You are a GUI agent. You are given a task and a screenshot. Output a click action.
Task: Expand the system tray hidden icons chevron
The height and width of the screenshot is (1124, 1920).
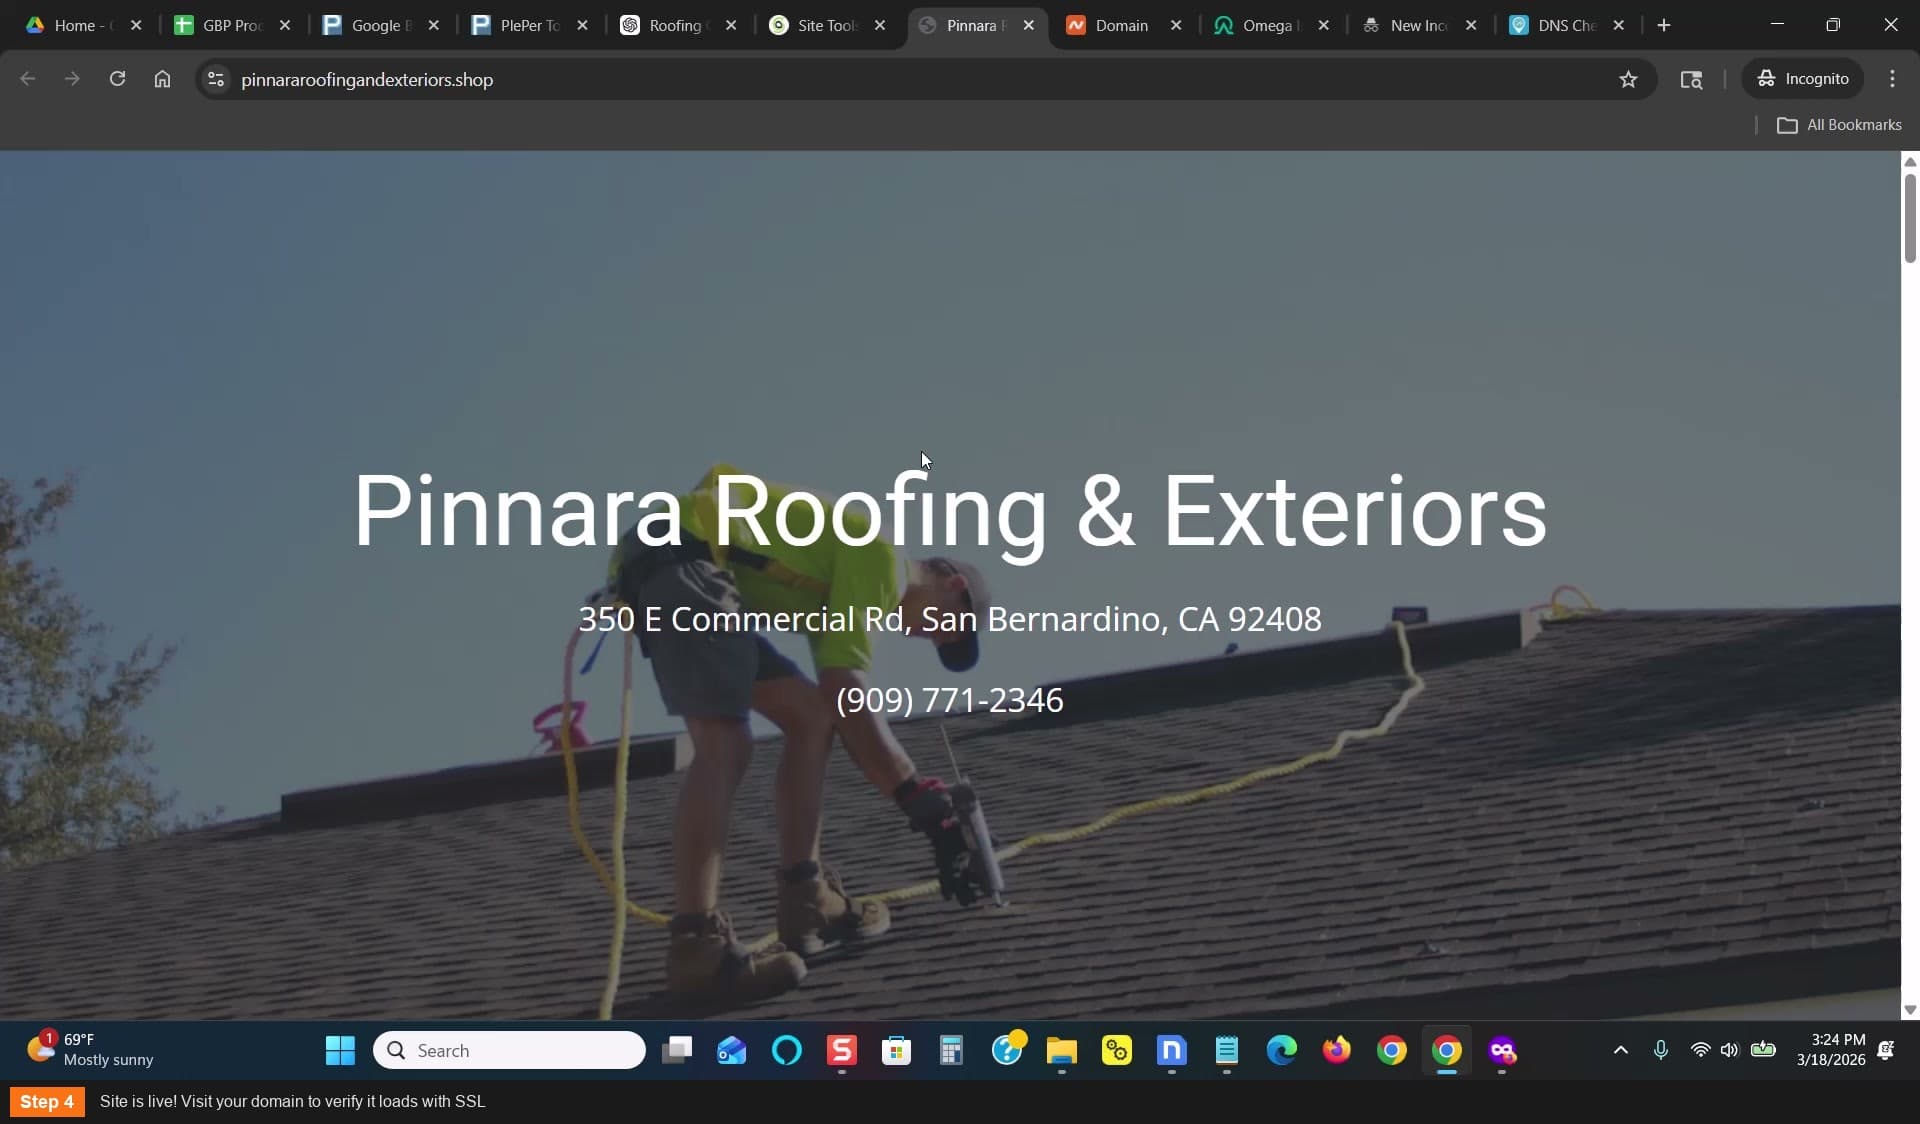[1621, 1050]
